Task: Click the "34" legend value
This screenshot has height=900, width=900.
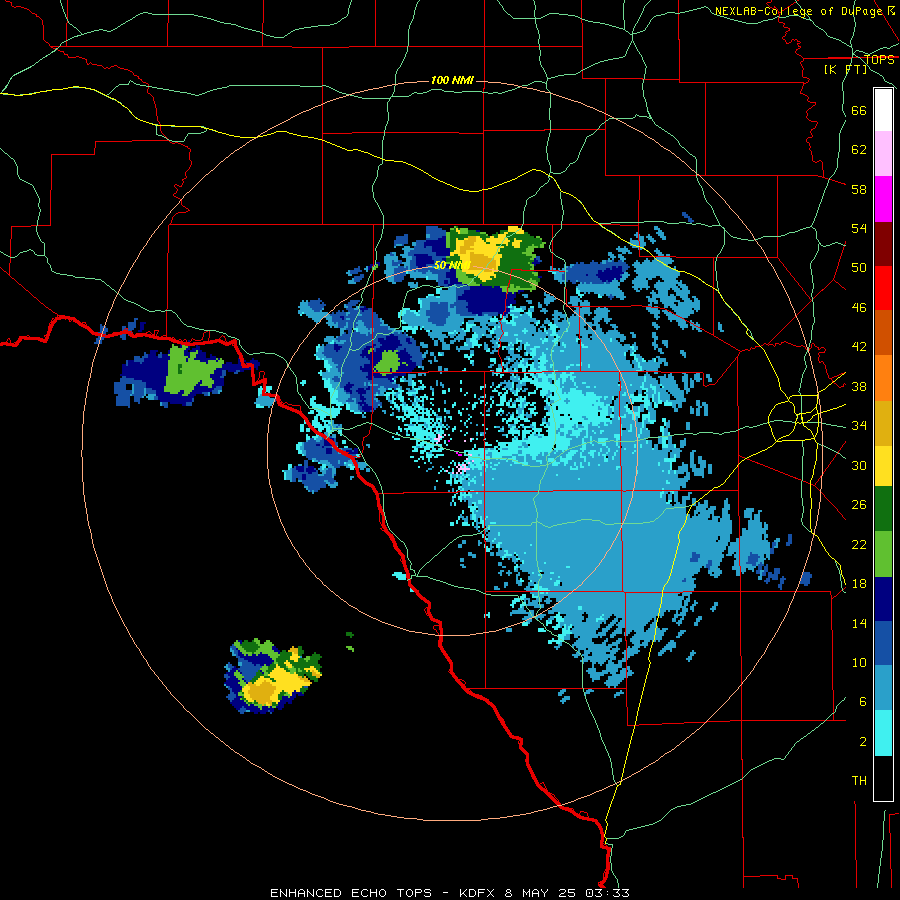Action: tap(859, 426)
